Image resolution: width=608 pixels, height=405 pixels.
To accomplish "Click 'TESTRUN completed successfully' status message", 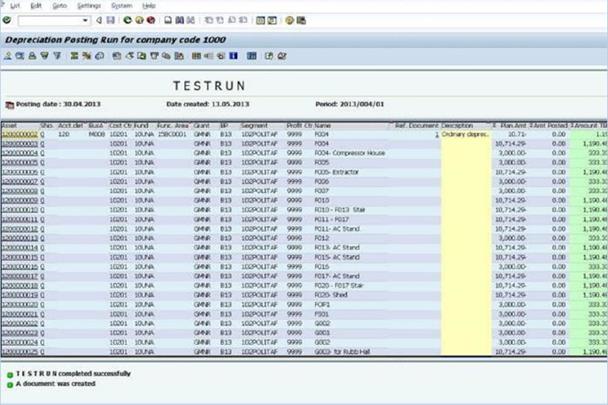I will click(x=73, y=374).
